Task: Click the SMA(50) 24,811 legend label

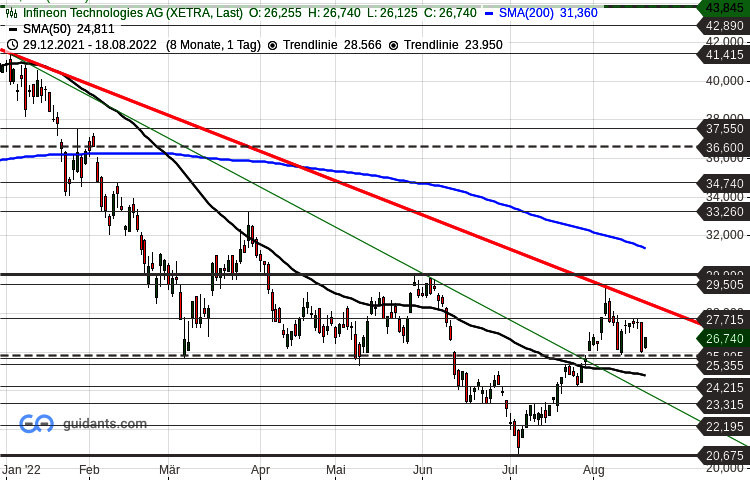Action: point(68,29)
